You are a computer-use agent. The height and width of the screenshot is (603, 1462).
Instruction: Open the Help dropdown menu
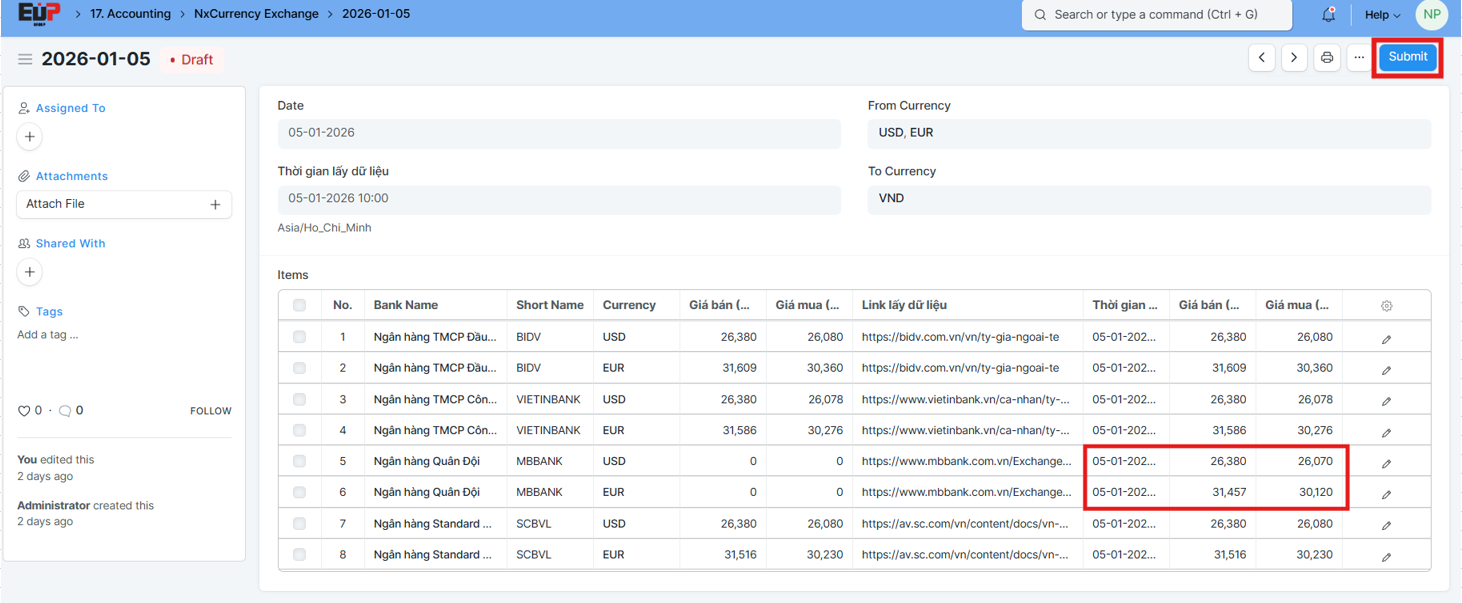[1382, 15]
